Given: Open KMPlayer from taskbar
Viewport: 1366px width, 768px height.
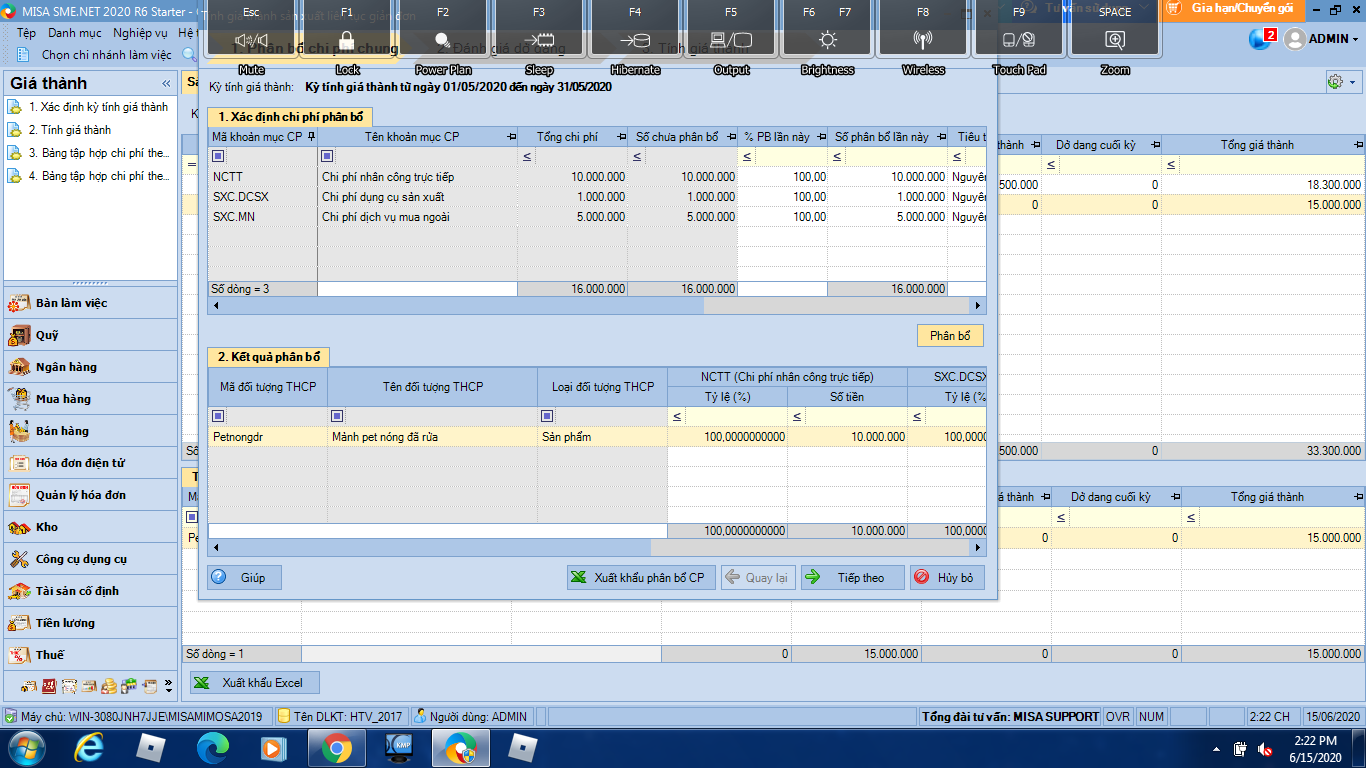Looking at the screenshot, I should click(398, 747).
